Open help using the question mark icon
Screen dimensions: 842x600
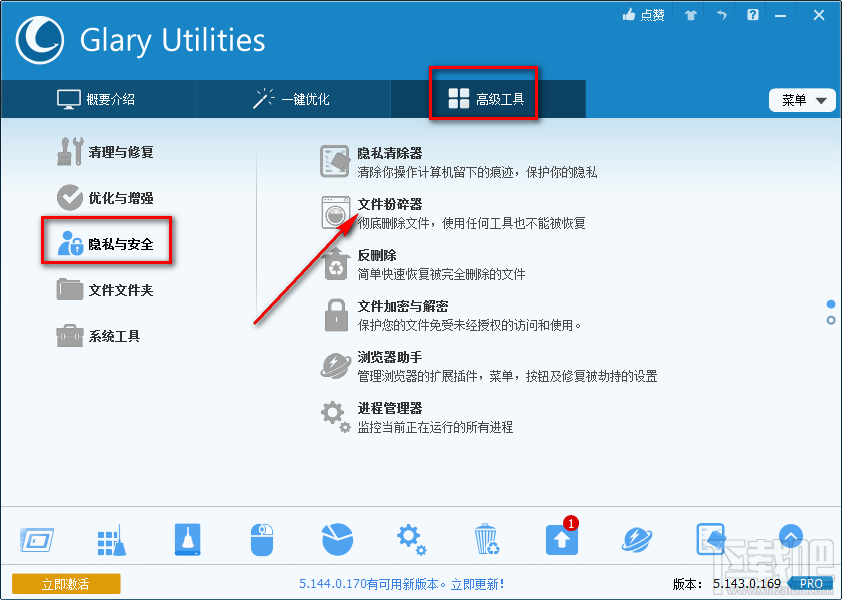tap(752, 14)
